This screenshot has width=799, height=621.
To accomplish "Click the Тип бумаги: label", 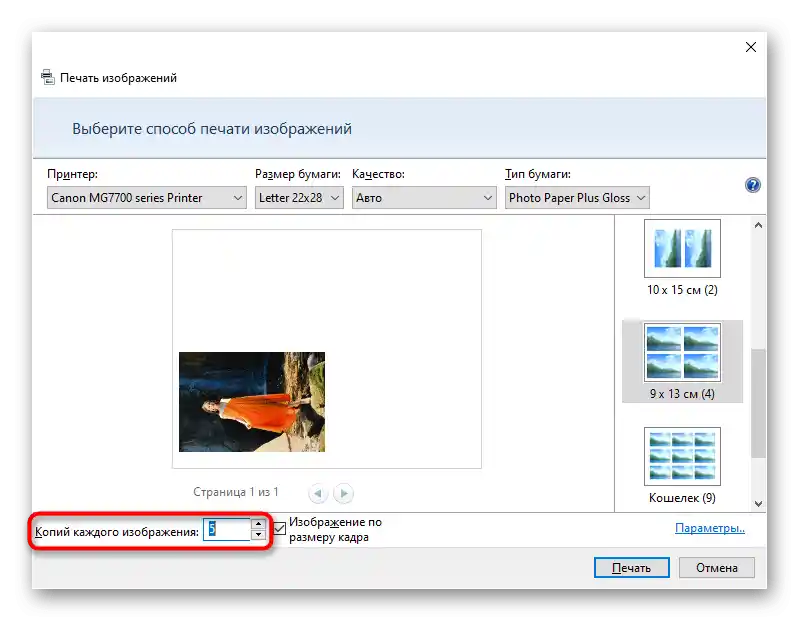I will [538, 174].
